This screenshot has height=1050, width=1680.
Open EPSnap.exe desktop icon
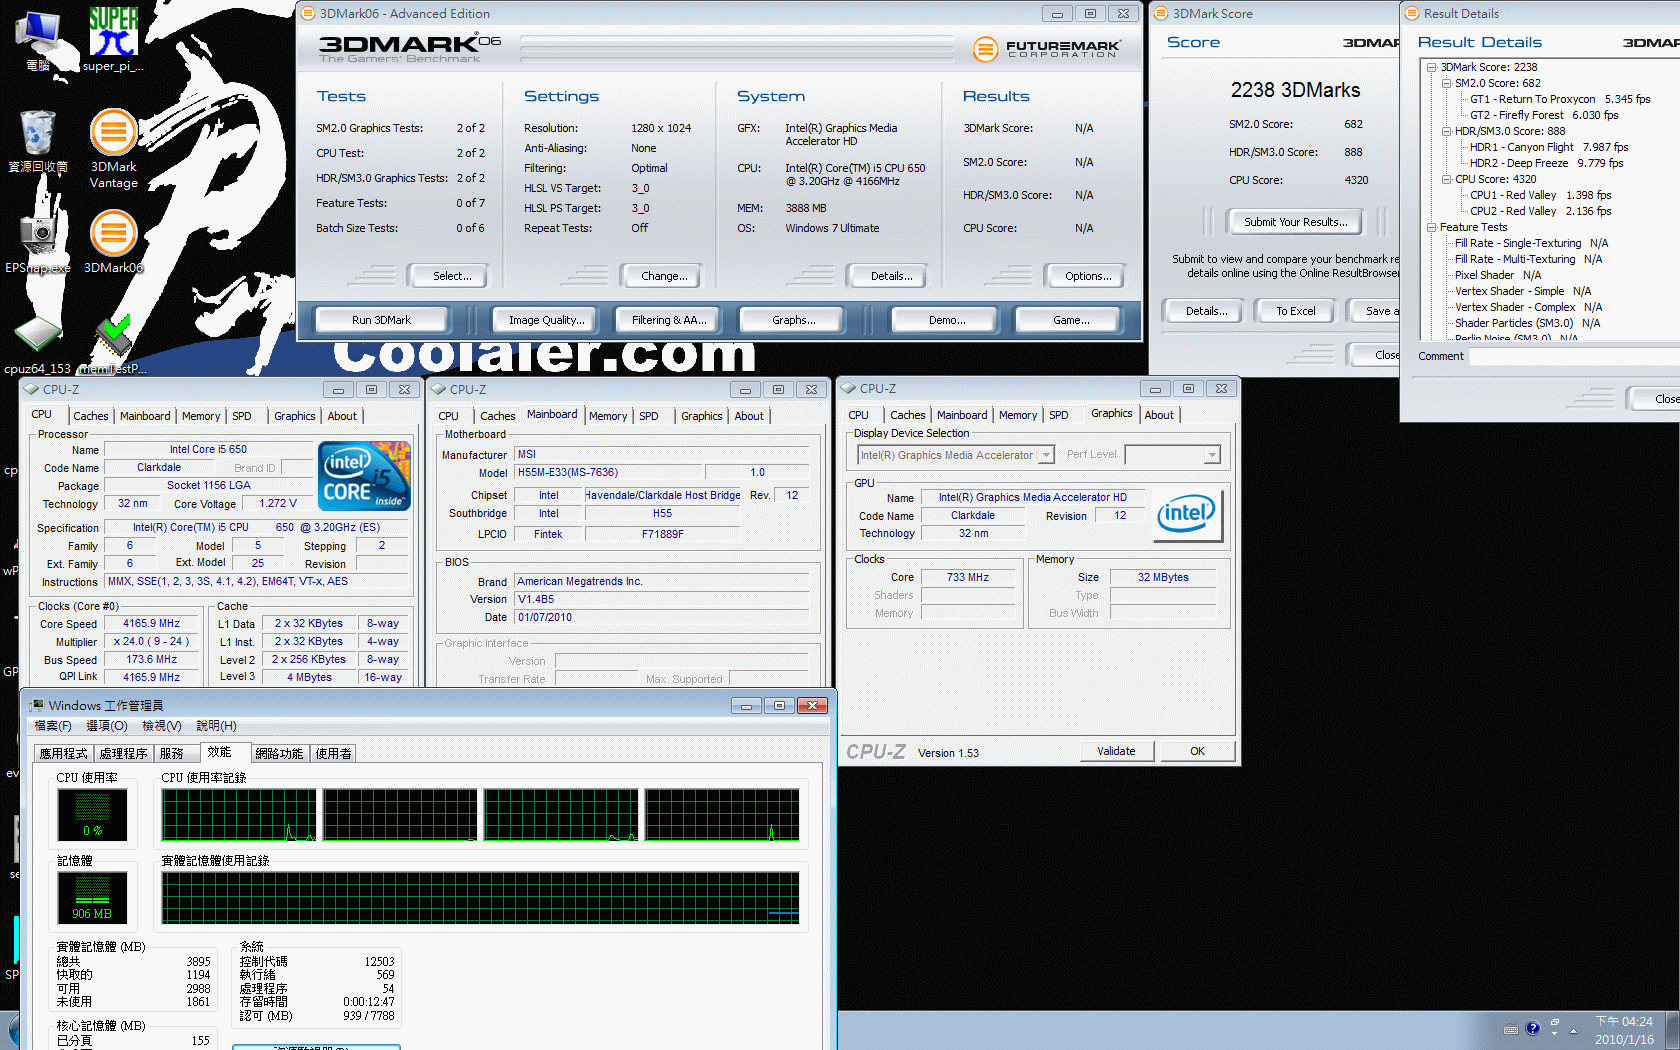tap(38, 241)
